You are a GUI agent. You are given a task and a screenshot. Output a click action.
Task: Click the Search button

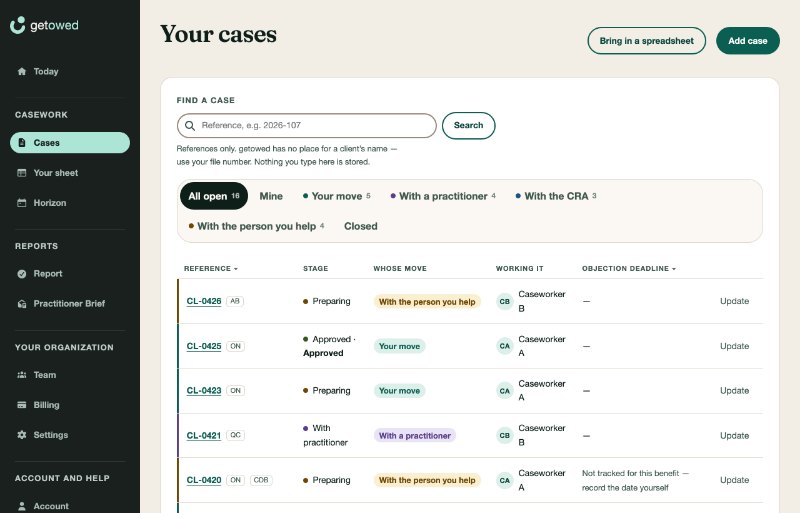[468, 126]
